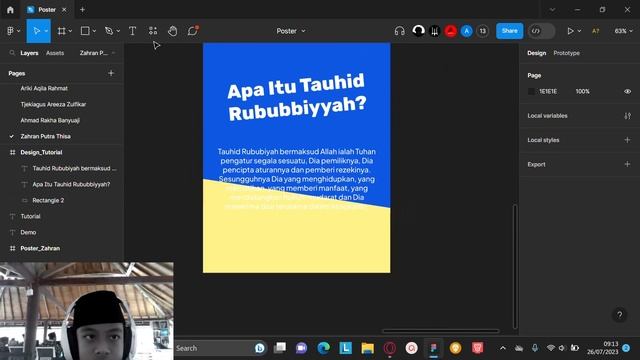Screen dimensions: 640x360
Task: Show the 13 more collaborators badge
Action: point(482,31)
